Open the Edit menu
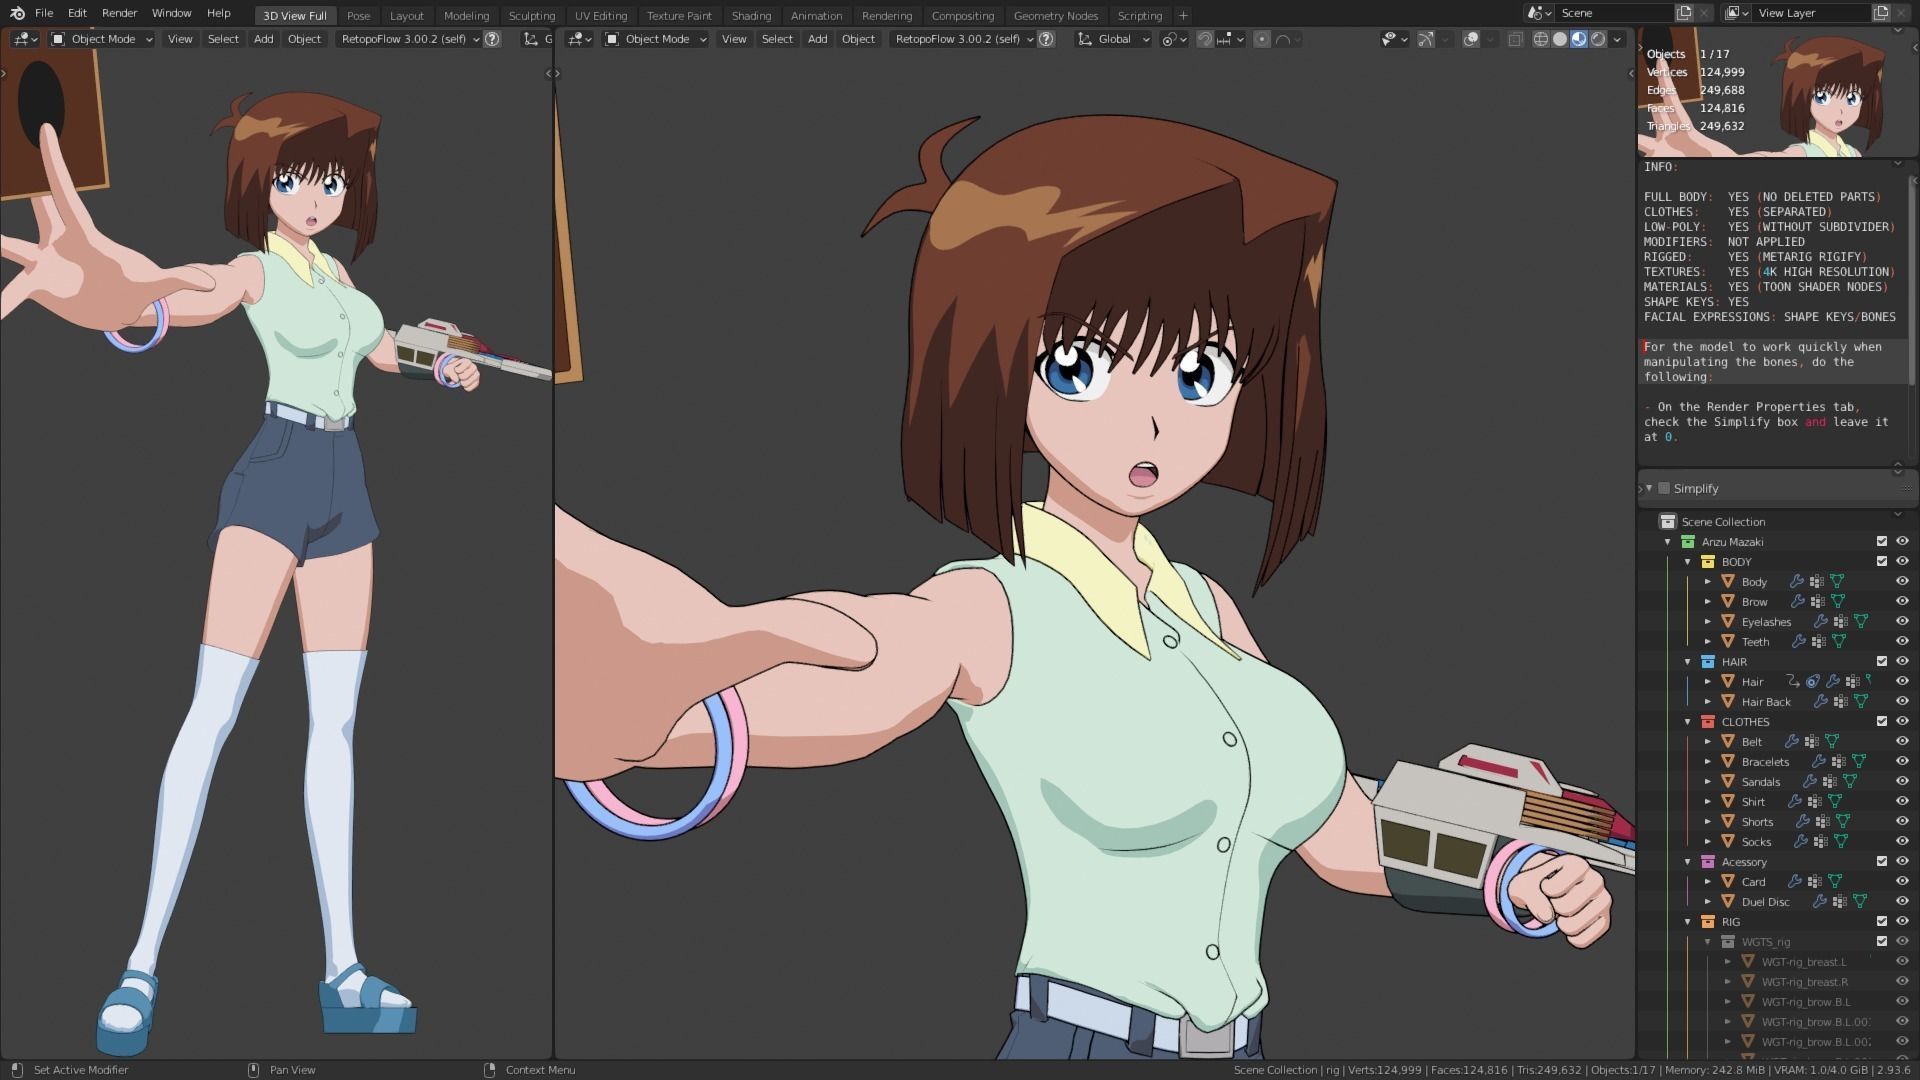The width and height of the screenshot is (1920, 1080). pyautogui.click(x=77, y=13)
